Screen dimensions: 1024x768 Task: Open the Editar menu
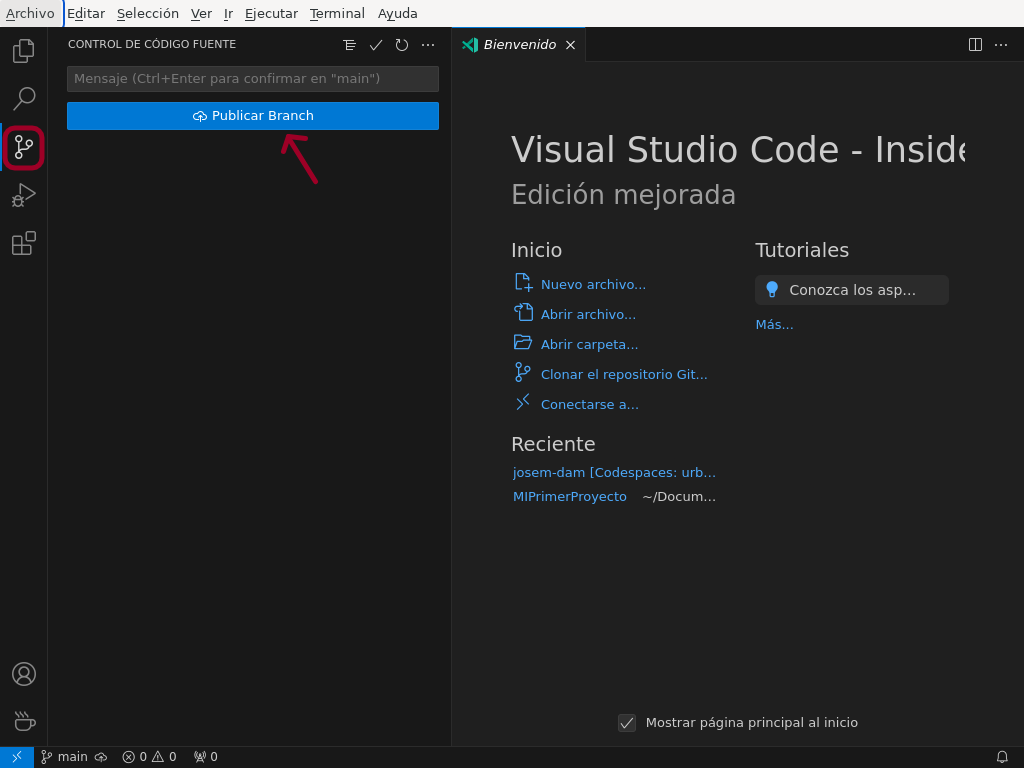click(x=86, y=14)
